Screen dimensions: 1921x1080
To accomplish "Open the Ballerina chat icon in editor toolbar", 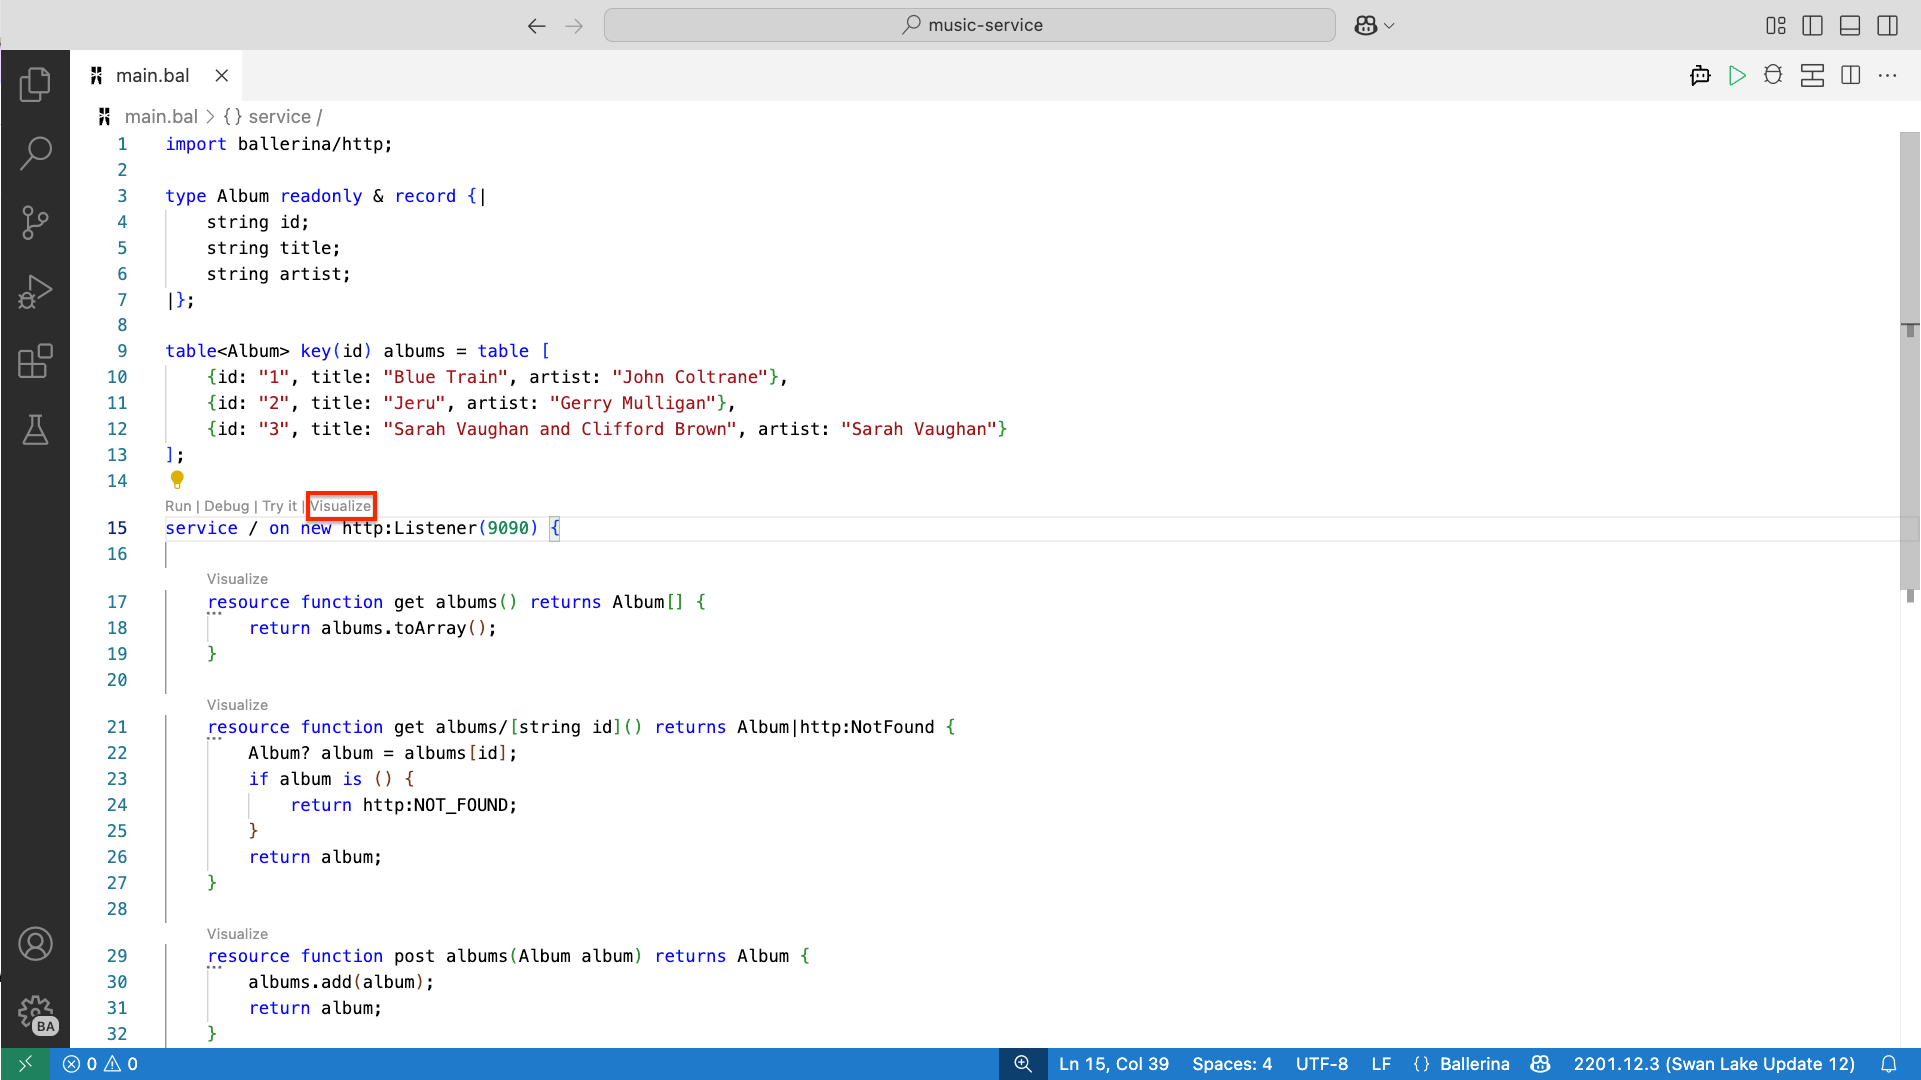I will click(x=1700, y=76).
